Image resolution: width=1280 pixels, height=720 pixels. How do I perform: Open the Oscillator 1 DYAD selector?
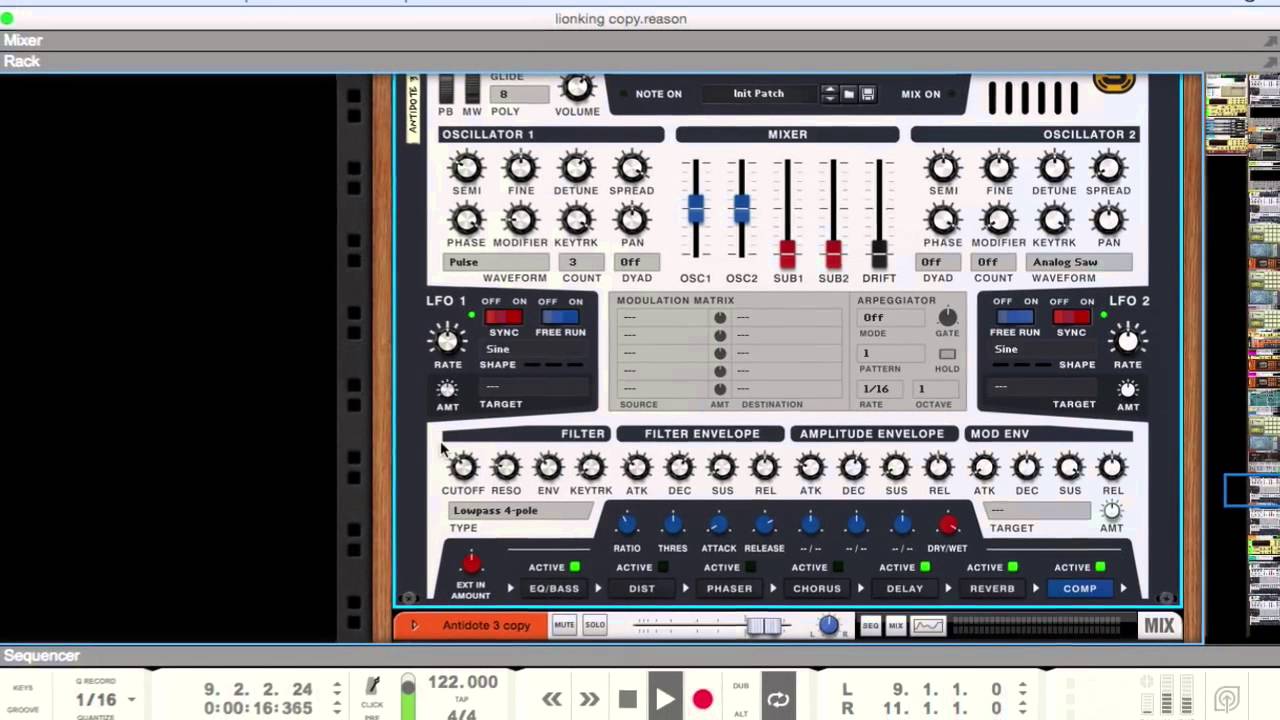tap(637, 262)
